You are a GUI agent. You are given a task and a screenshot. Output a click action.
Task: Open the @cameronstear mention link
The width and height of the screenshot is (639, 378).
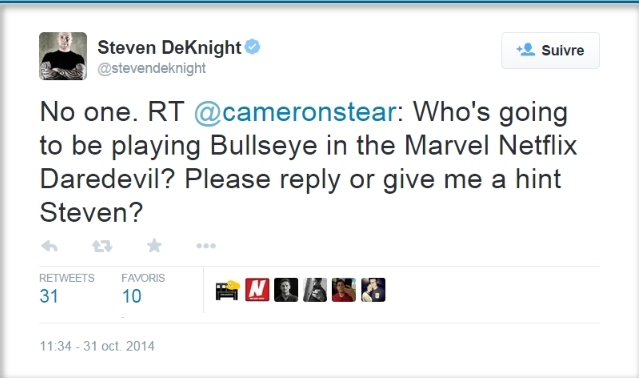(295, 112)
